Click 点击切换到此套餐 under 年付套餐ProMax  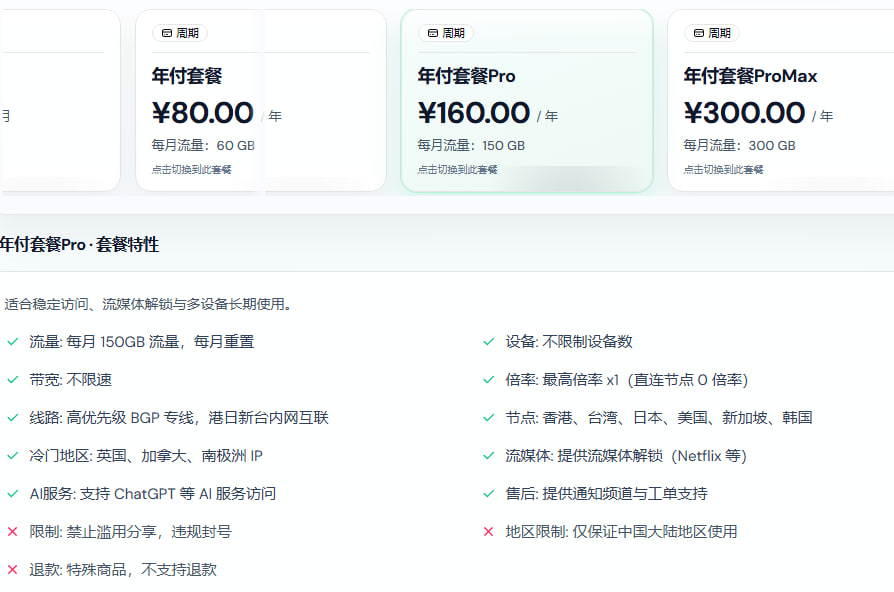click(724, 170)
